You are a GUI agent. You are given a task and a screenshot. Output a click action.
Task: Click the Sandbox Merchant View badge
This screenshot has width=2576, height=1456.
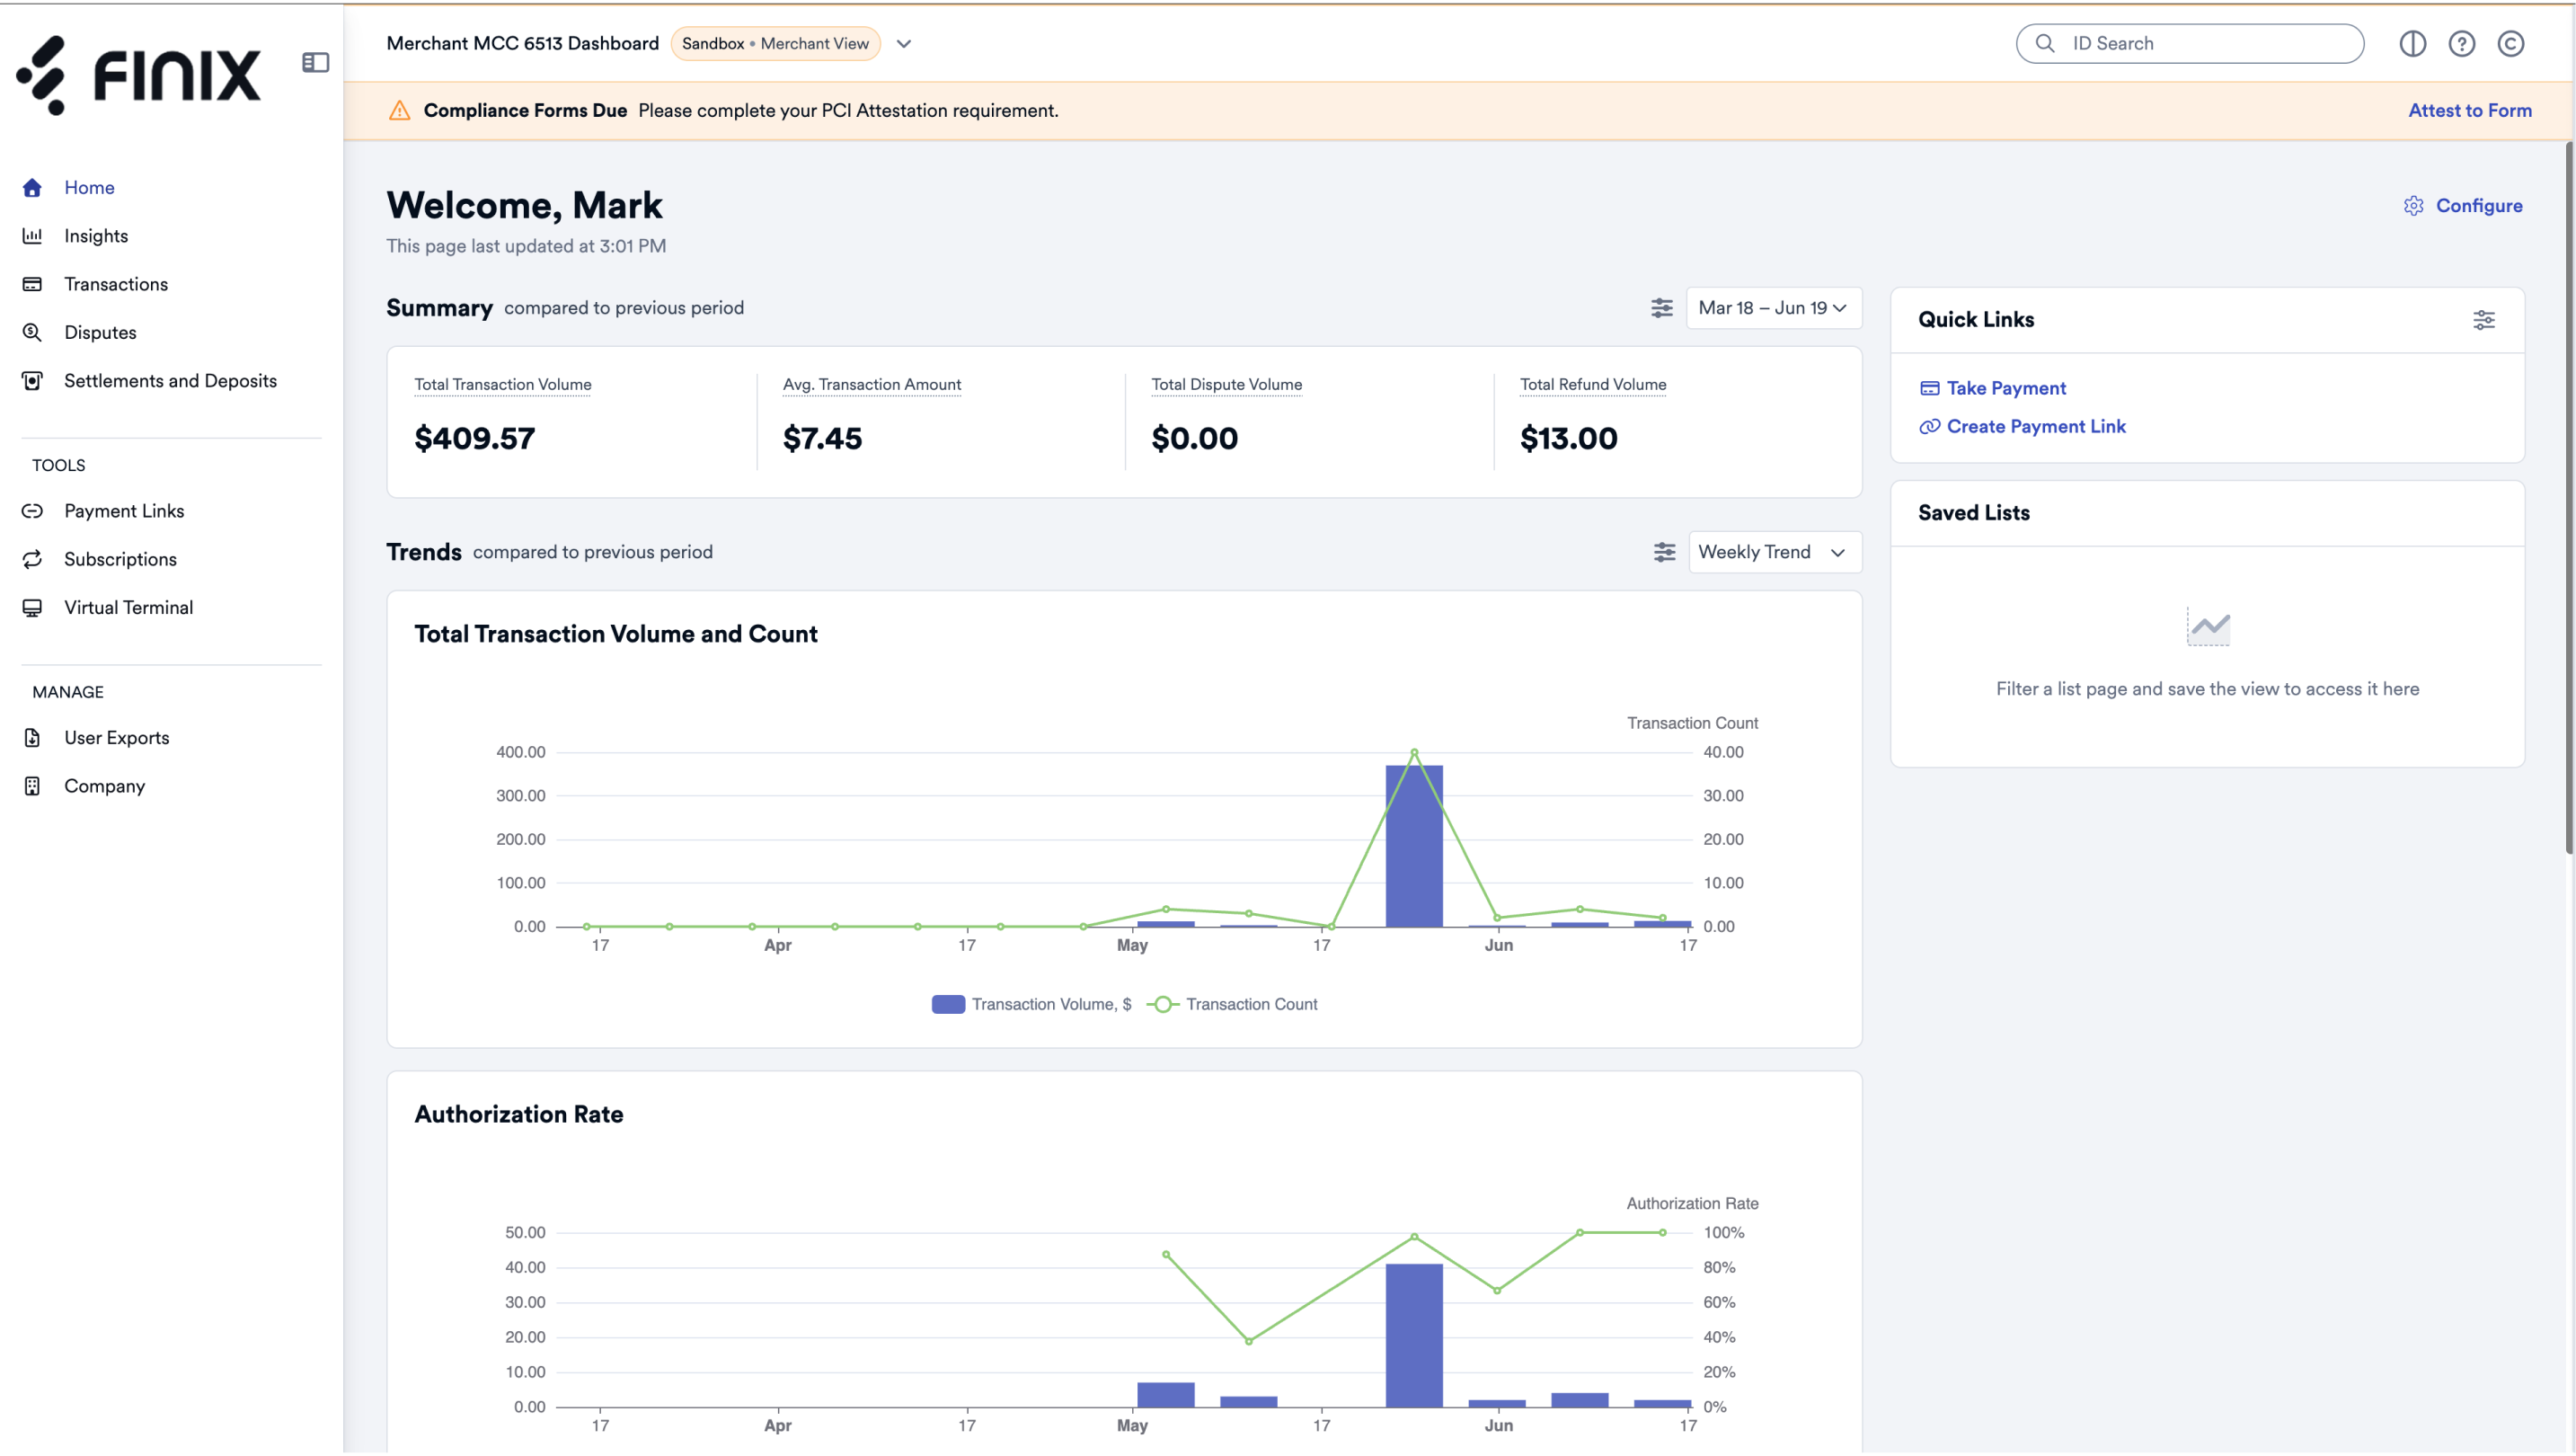tap(775, 43)
